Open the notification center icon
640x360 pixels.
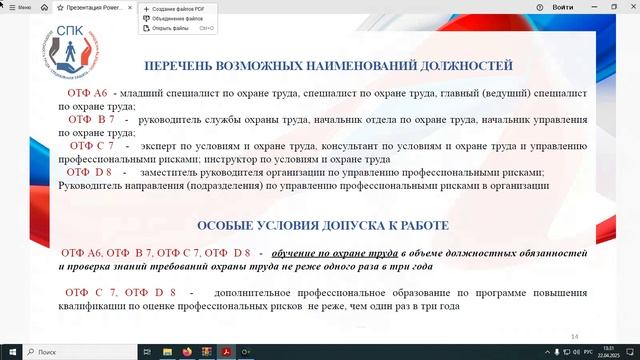[630, 352]
